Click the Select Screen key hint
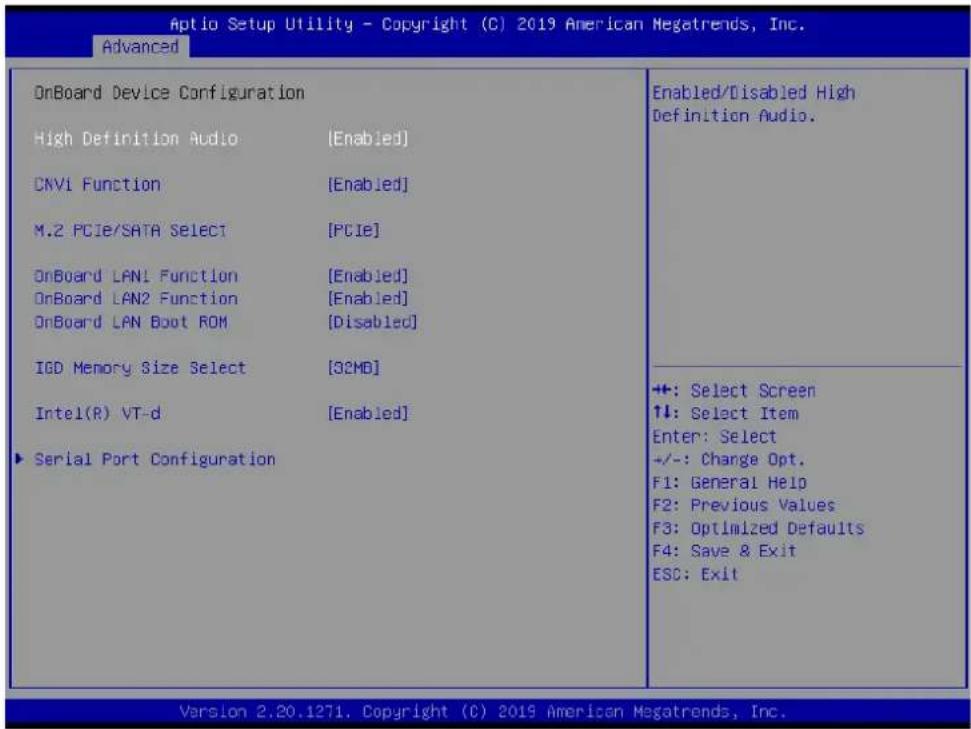Screen dimensions: 971x729 pos(734,391)
